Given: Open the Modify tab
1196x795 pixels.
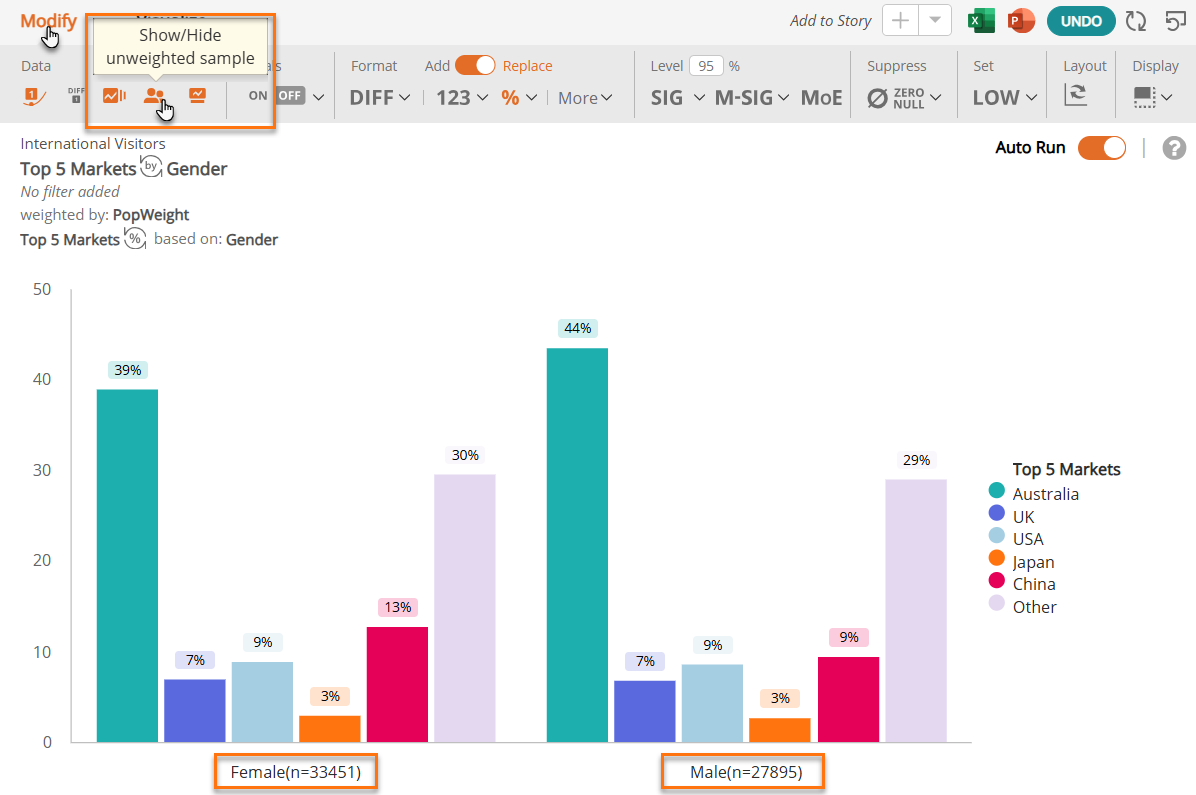Looking at the screenshot, I should (x=48, y=21).
